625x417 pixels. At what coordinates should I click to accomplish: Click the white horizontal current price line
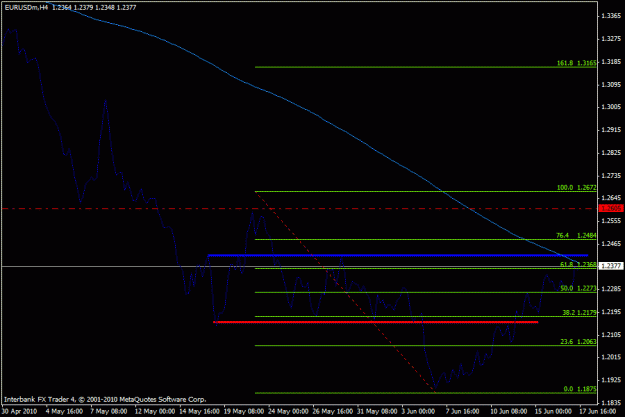[x=299, y=266]
